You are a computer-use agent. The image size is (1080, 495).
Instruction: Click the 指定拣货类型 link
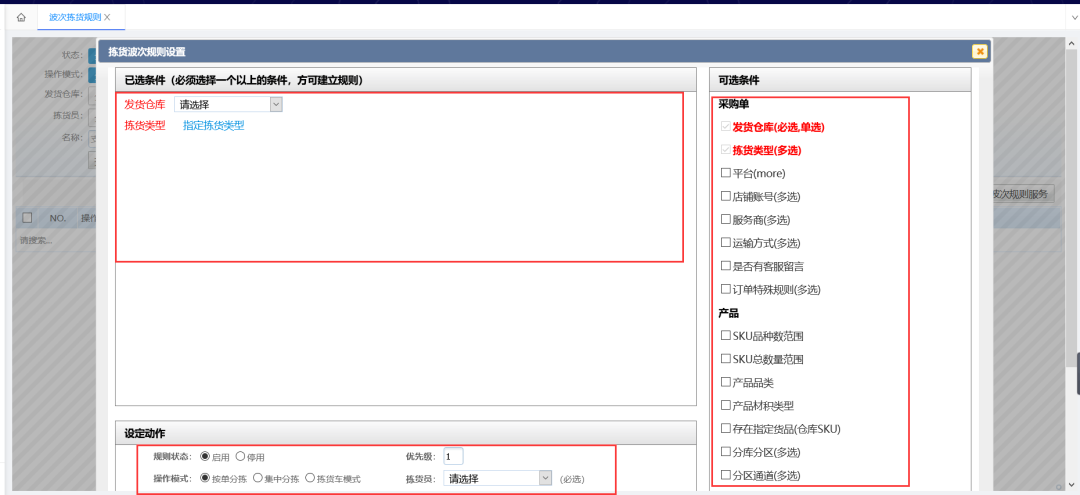click(213, 126)
